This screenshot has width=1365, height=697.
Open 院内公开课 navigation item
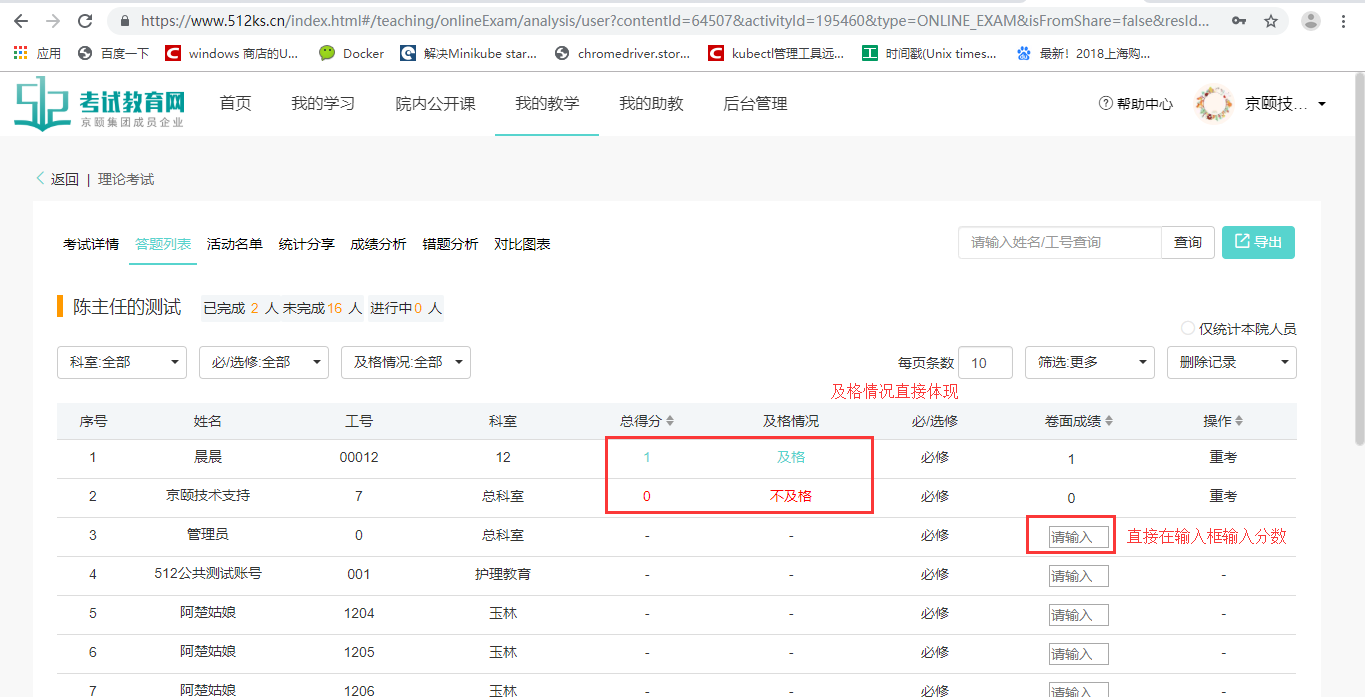pos(435,103)
